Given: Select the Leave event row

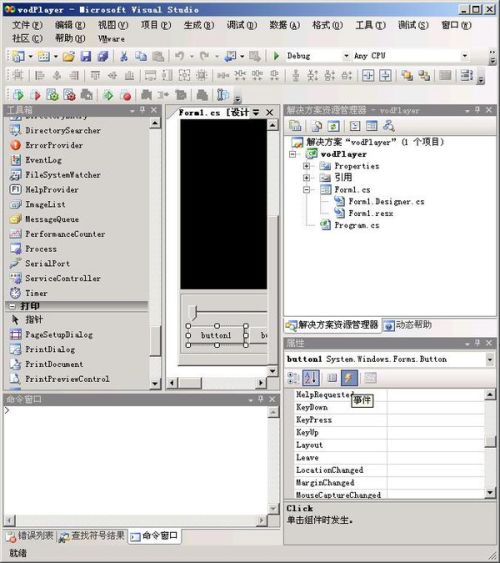Looking at the screenshot, I should (389, 457).
